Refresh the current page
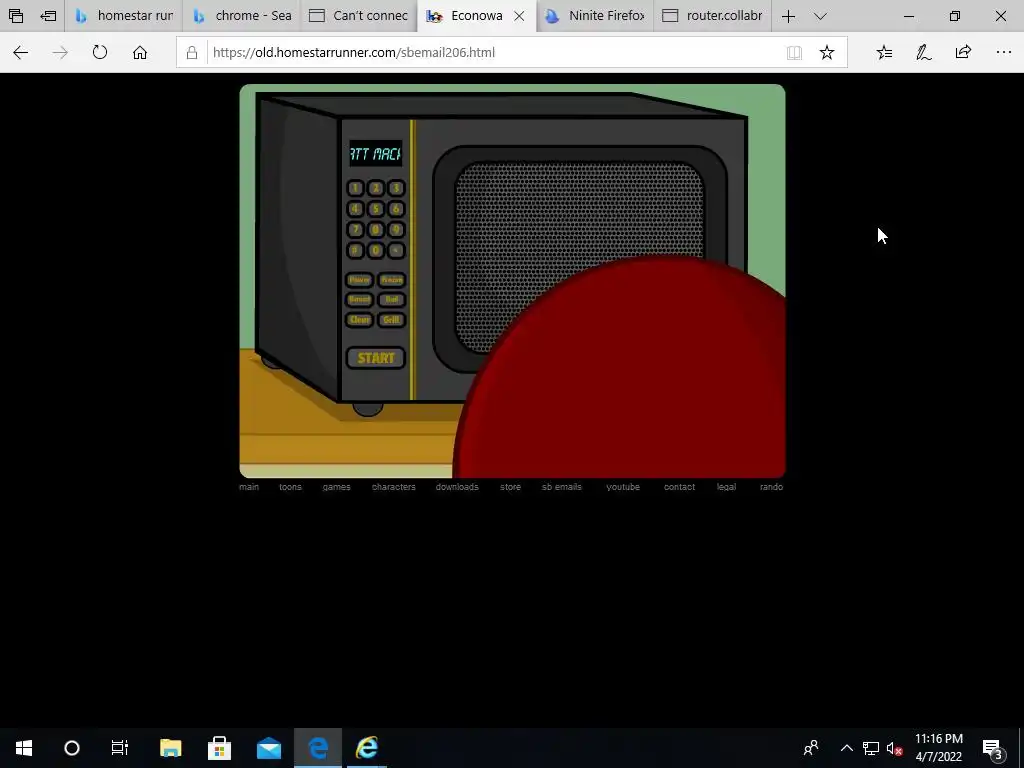 coord(100,52)
